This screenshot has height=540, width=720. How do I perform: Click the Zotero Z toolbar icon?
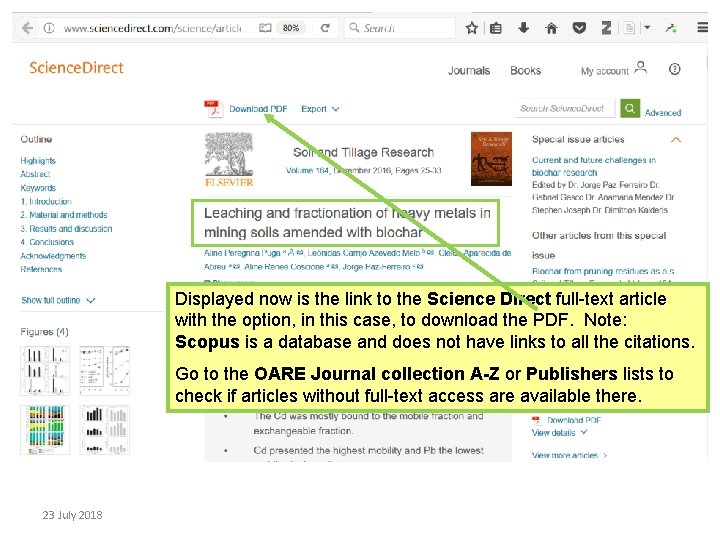coord(606,28)
